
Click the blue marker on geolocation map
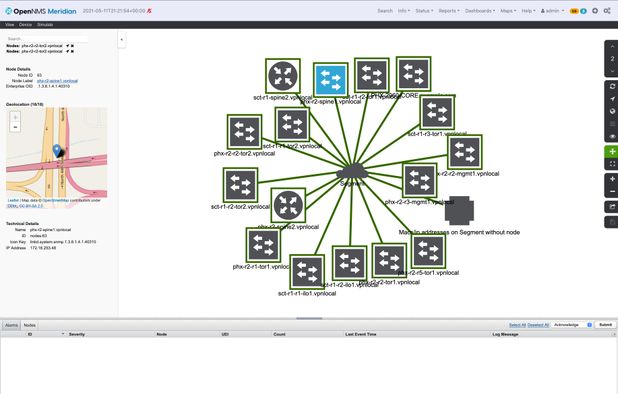click(x=57, y=150)
